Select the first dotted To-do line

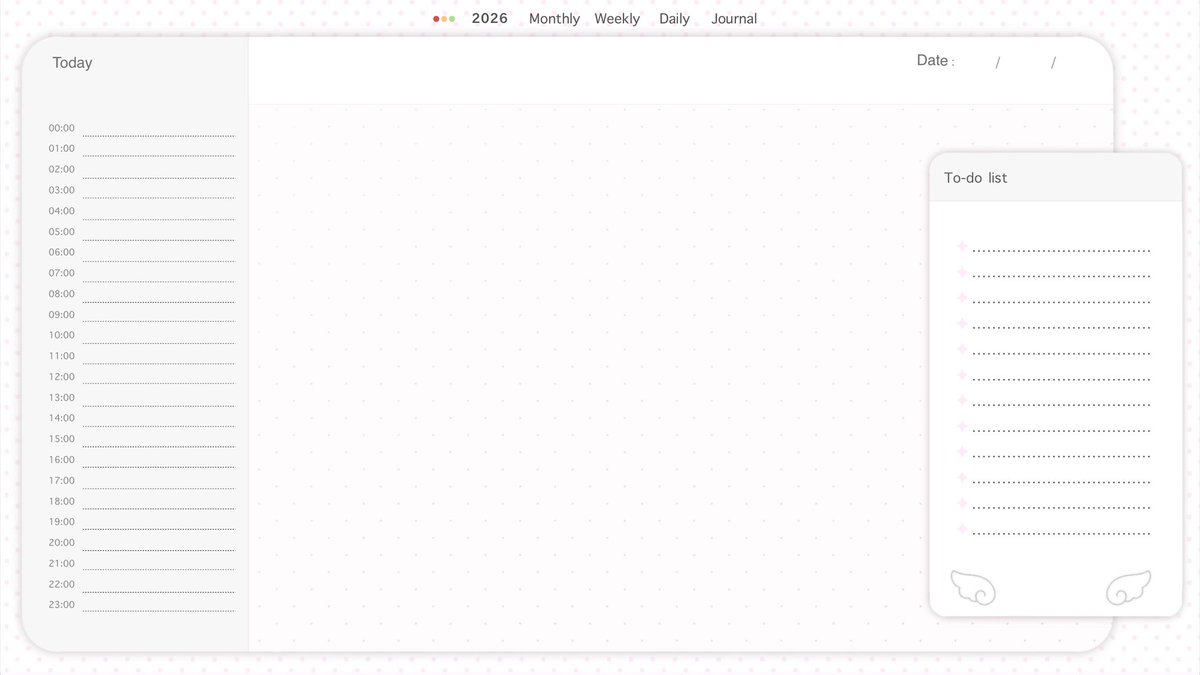point(1061,251)
